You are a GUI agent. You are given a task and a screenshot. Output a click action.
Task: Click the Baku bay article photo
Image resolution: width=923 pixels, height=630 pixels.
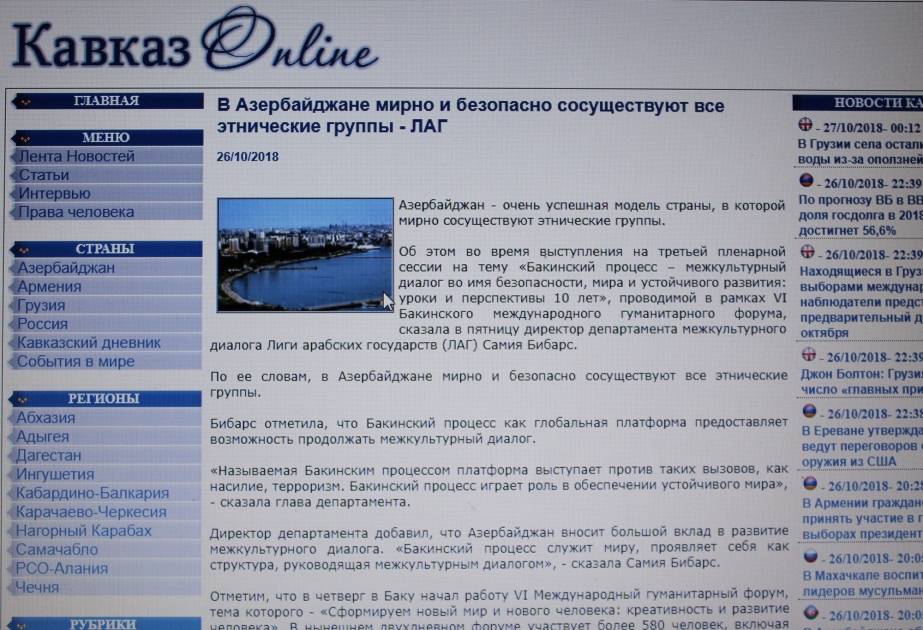tap(305, 254)
